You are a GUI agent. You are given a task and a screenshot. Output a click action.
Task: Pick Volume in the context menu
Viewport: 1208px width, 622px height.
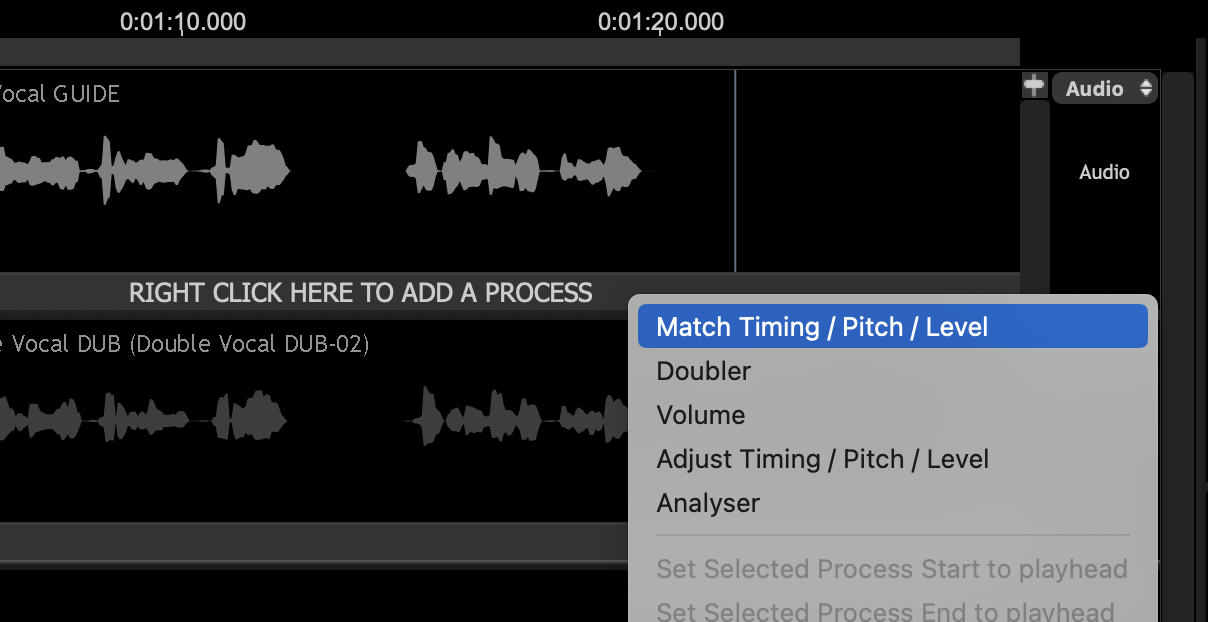(x=701, y=415)
